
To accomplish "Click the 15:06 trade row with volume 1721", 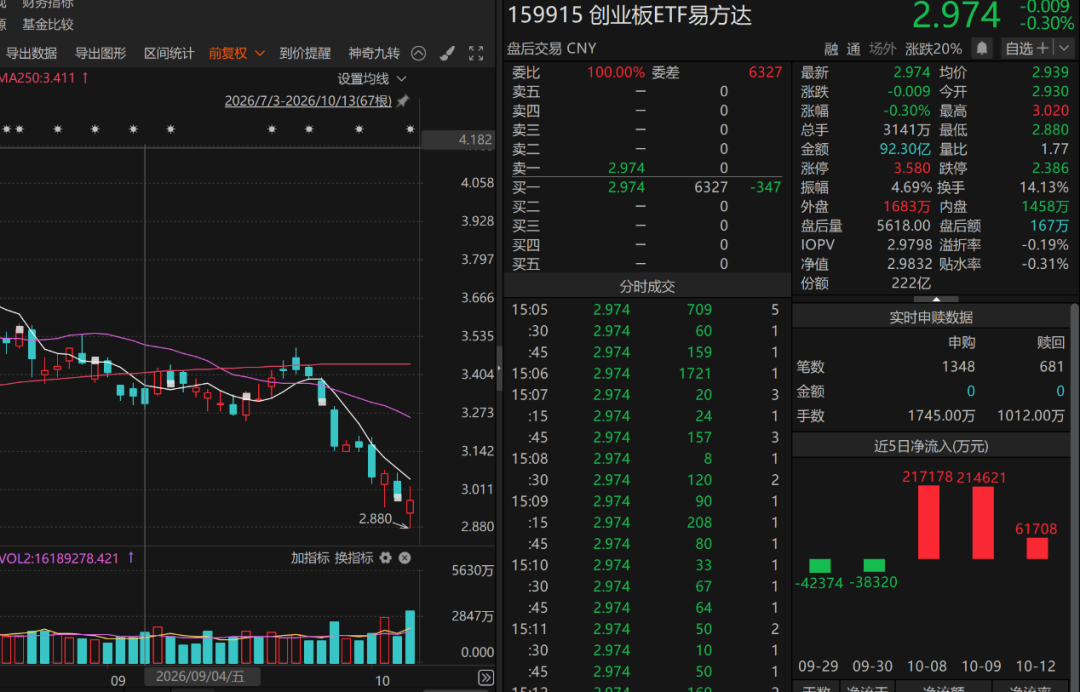I will click(x=645, y=373).
